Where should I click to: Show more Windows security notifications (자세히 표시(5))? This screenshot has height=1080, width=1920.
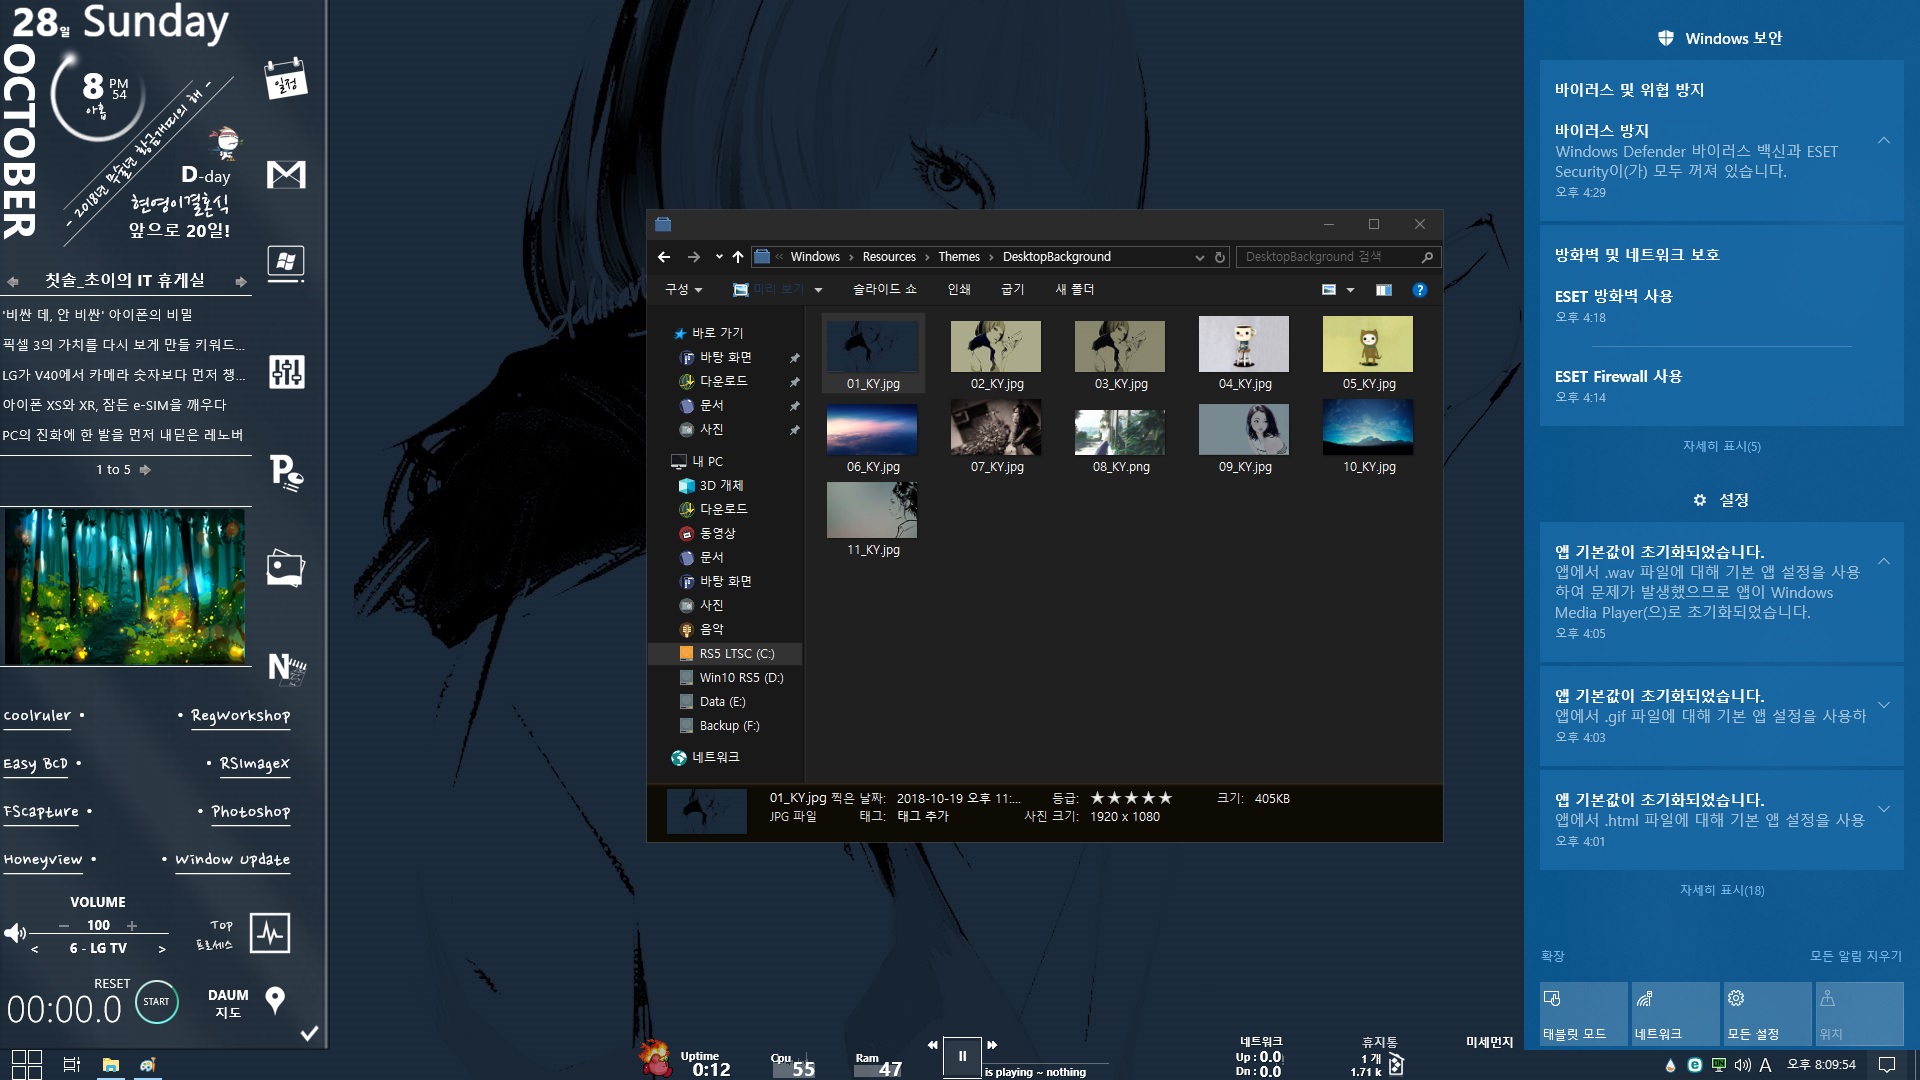[1722, 446]
